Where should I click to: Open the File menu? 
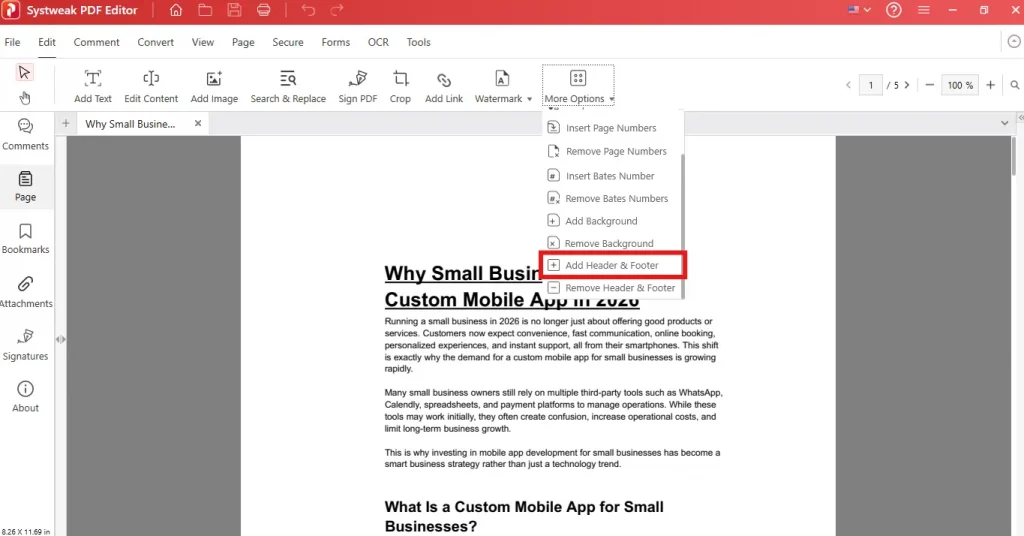pyautogui.click(x=12, y=42)
